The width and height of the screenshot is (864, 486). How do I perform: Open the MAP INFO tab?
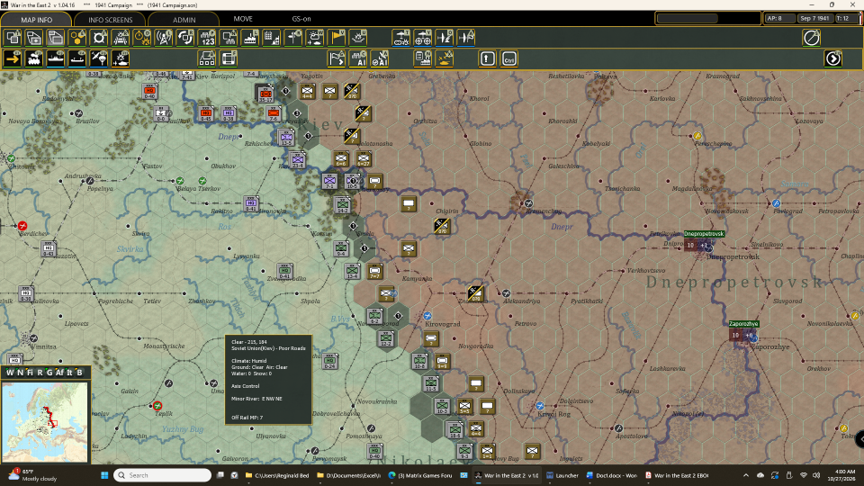pos(36,19)
